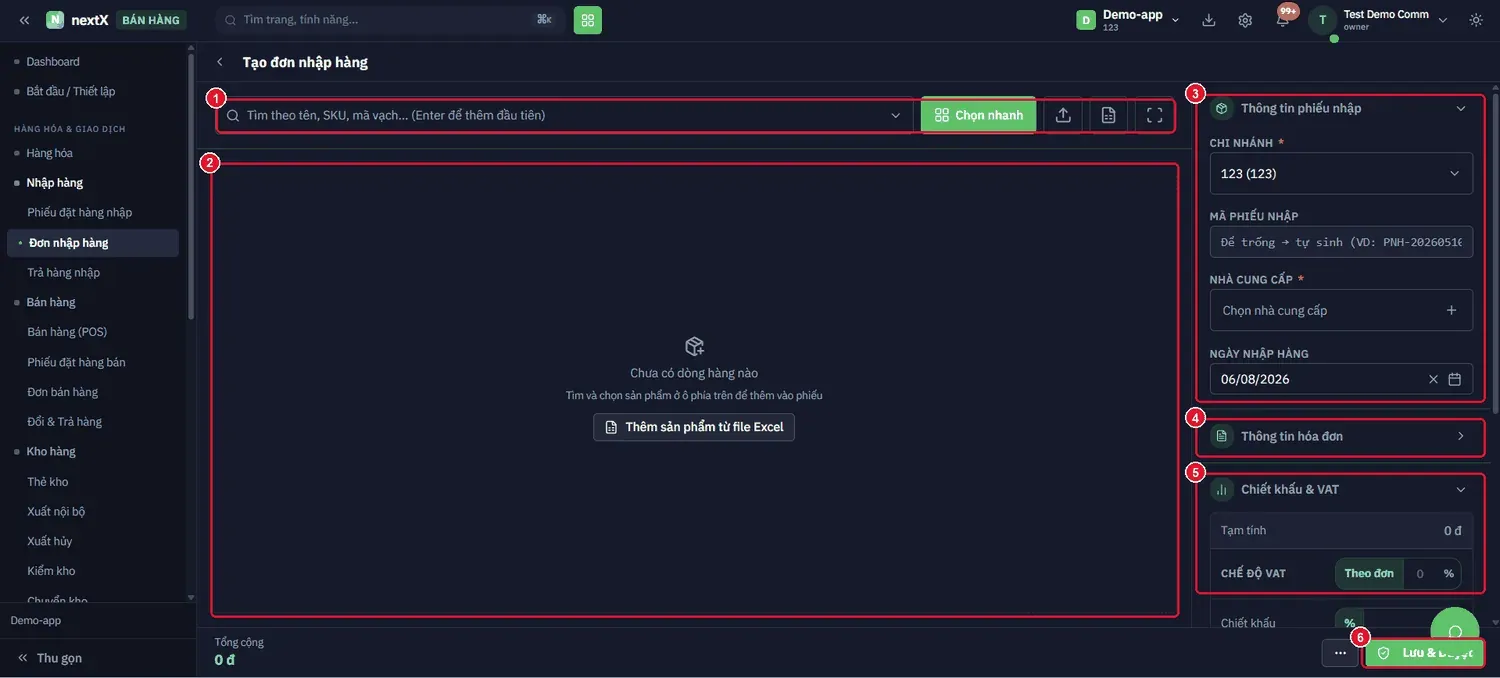Open Kiểm kho in the sidebar
The image size is (1500, 678).
click(51, 571)
